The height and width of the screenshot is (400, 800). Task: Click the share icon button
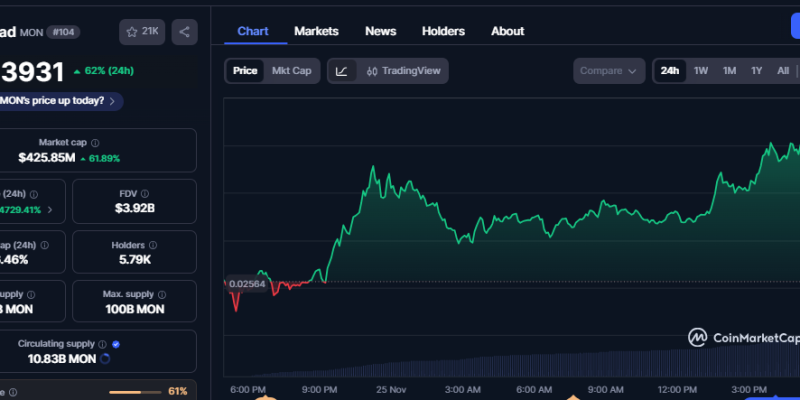pos(184,32)
